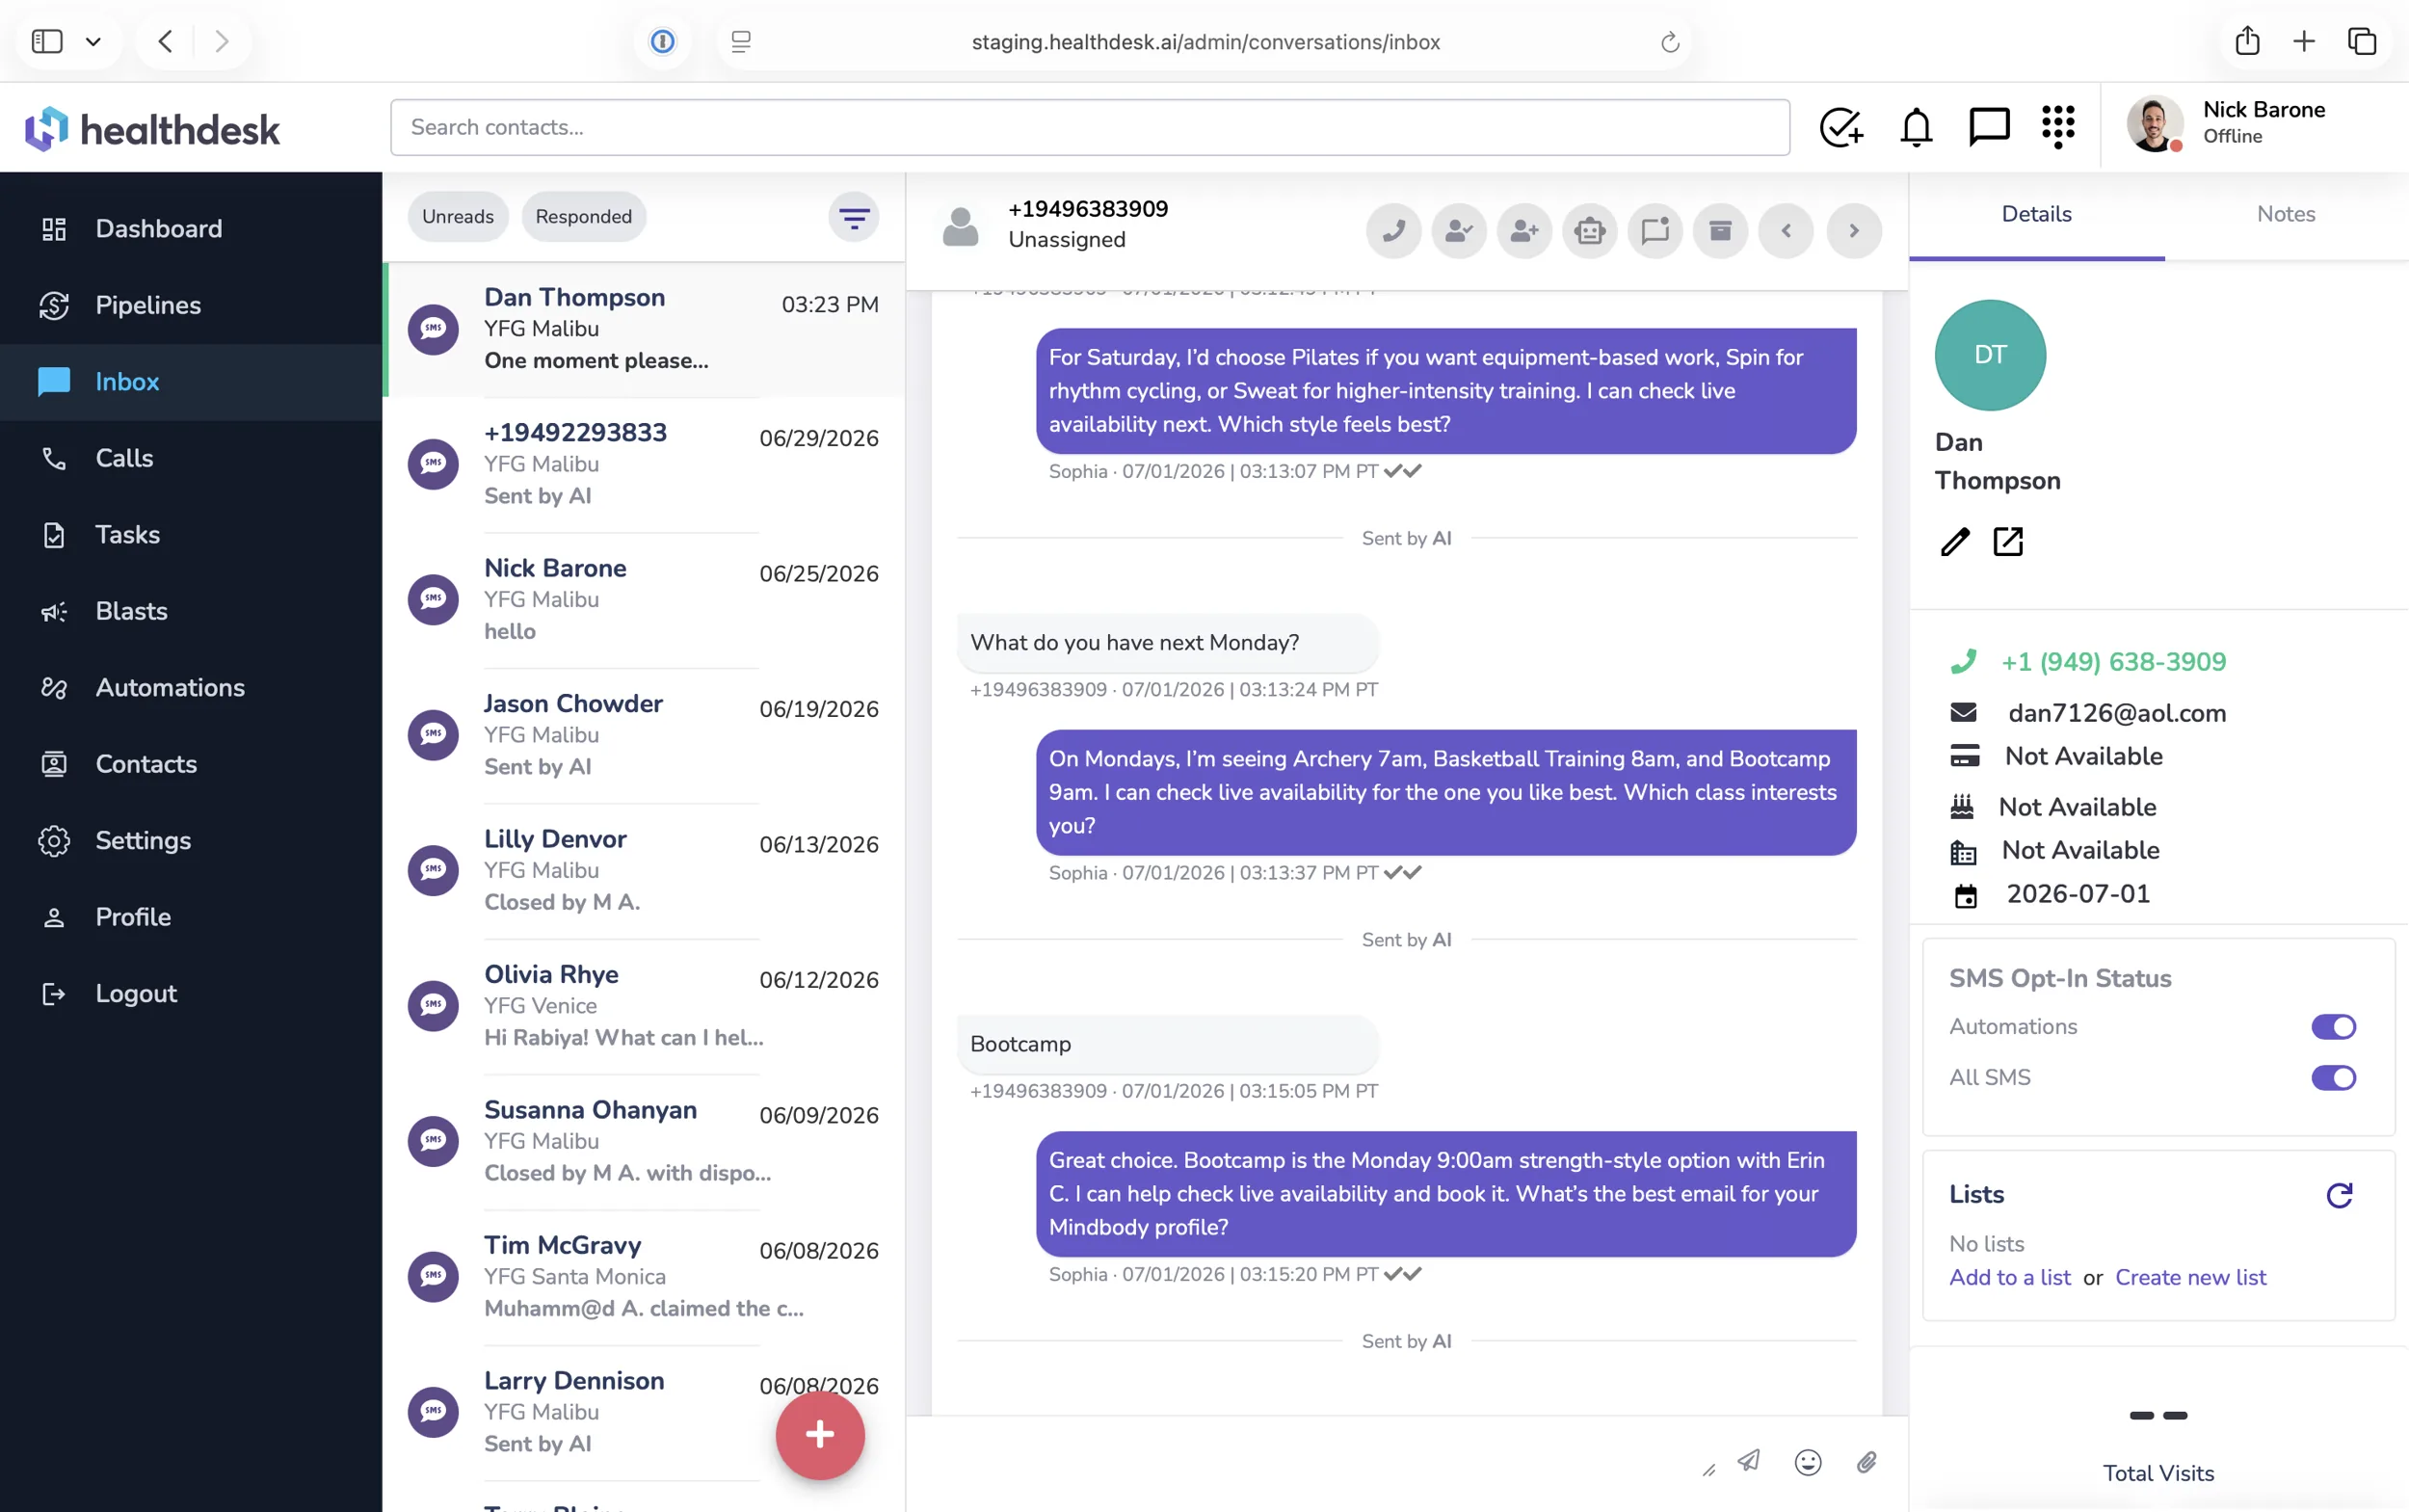
Task: Open Dan Thompson conversation
Action: tap(645, 329)
